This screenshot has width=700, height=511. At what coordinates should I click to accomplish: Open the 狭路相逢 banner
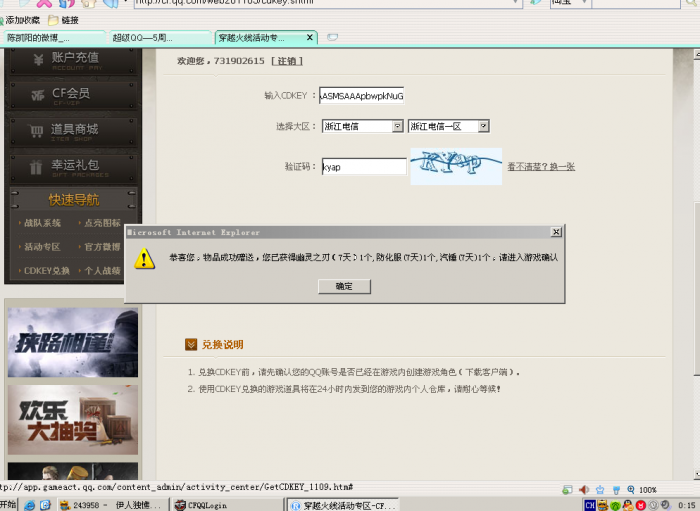point(73,342)
